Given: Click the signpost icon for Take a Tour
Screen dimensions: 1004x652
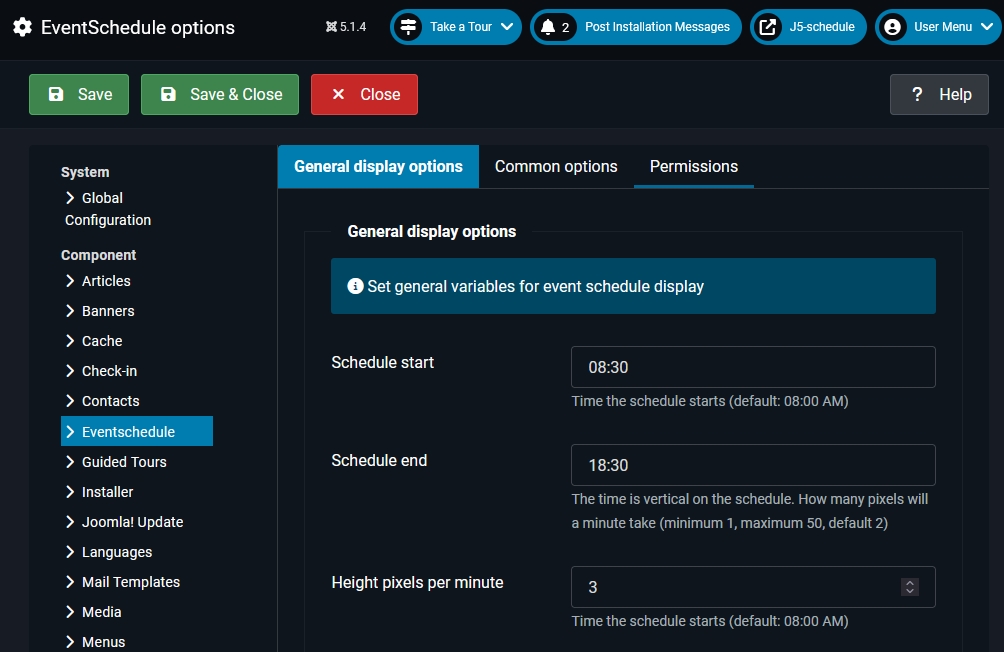Looking at the screenshot, I should 408,27.
